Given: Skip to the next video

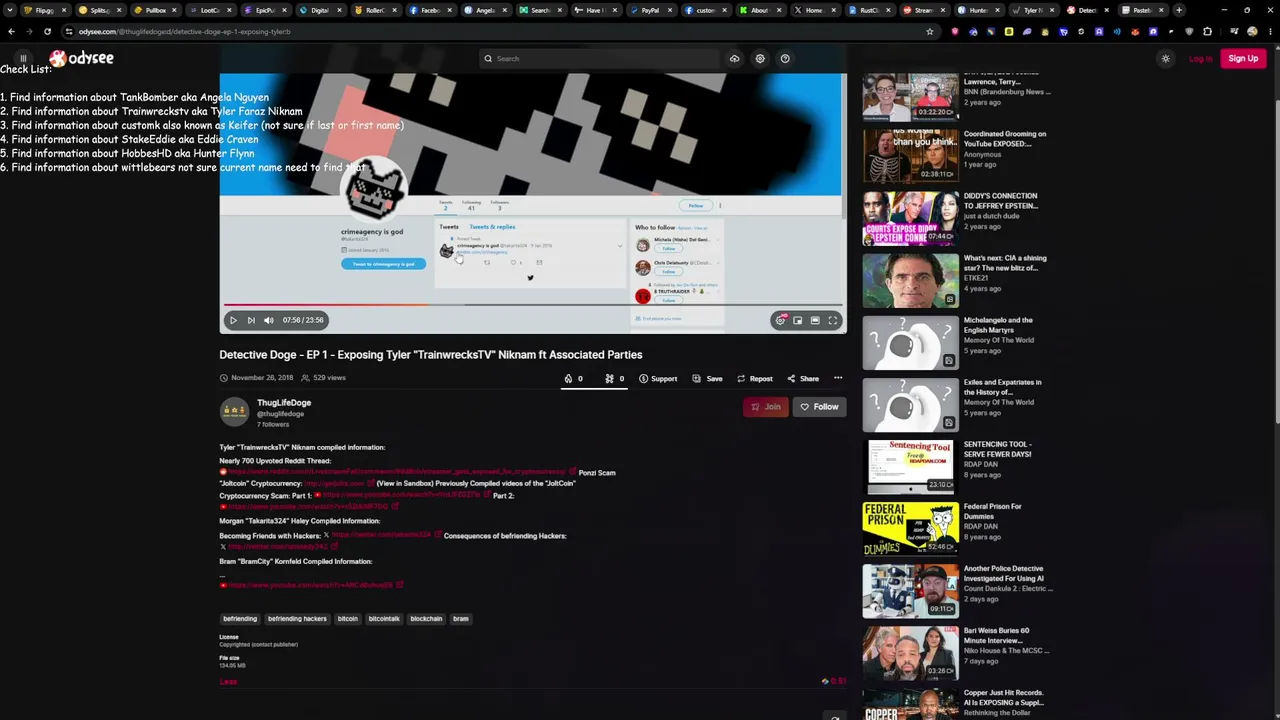Looking at the screenshot, I should pyautogui.click(x=251, y=320).
